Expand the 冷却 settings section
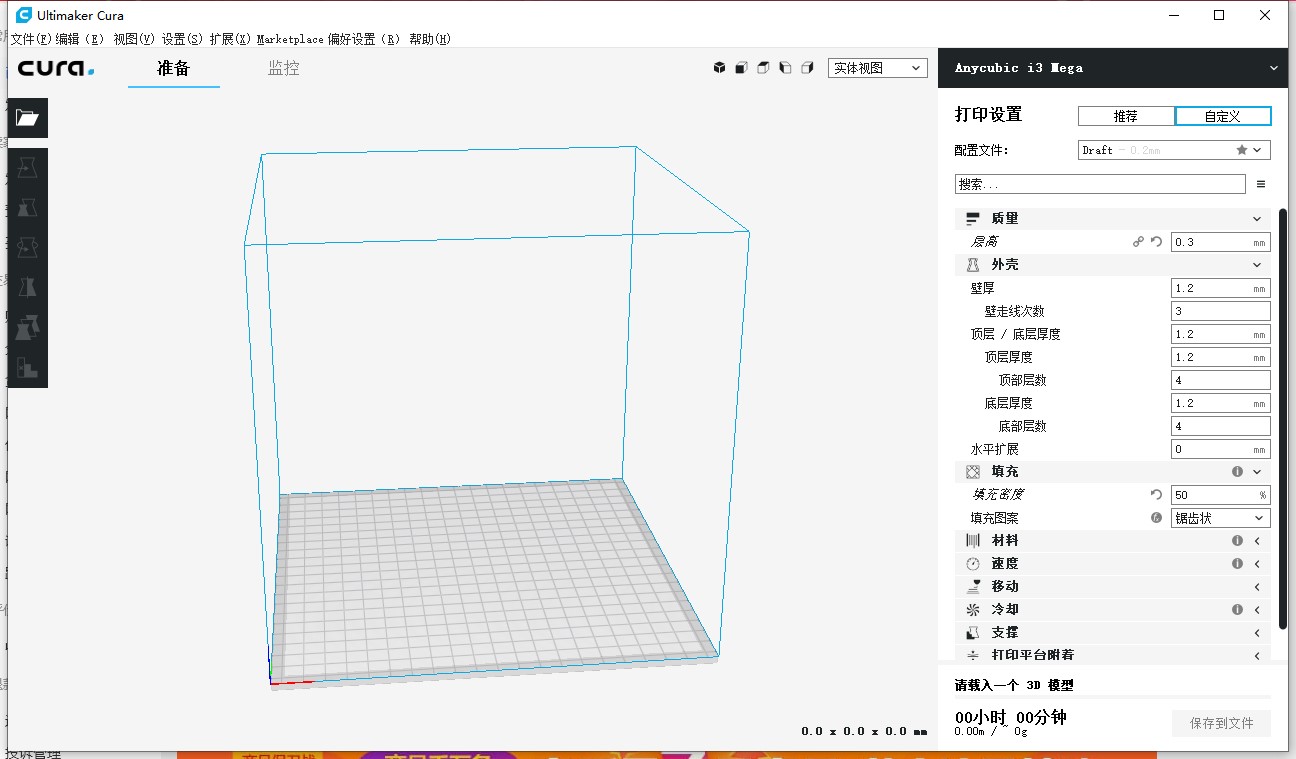Viewport: 1296px width, 759px height. pos(1114,609)
